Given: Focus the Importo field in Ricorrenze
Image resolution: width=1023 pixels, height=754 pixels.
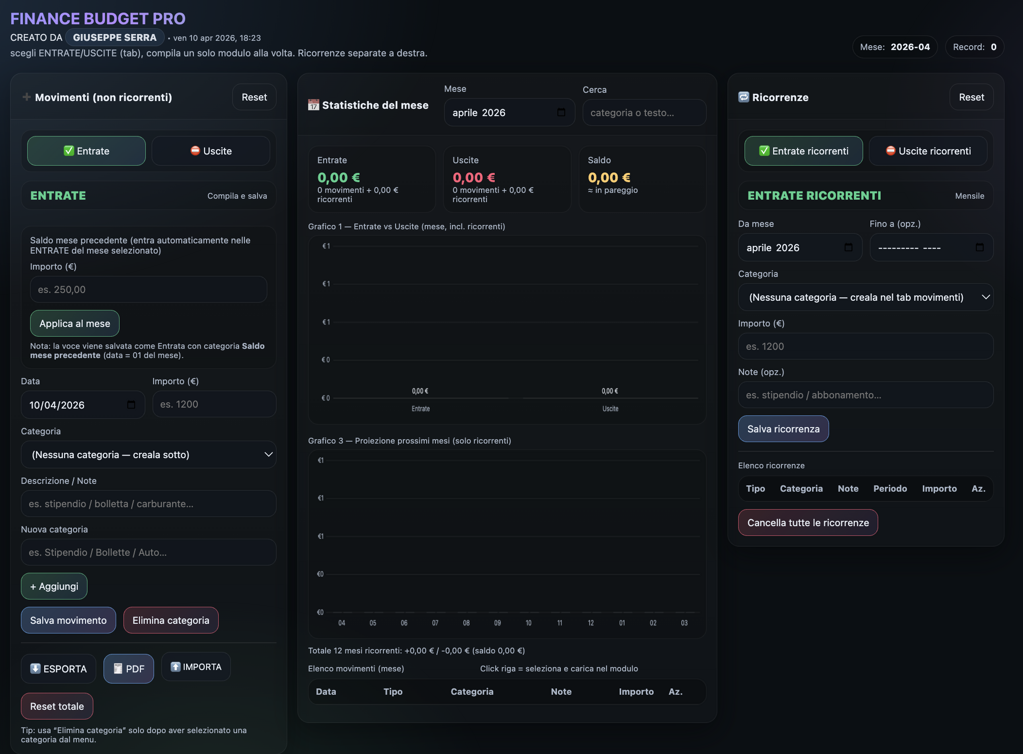Looking at the screenshot, I should 866,346.
